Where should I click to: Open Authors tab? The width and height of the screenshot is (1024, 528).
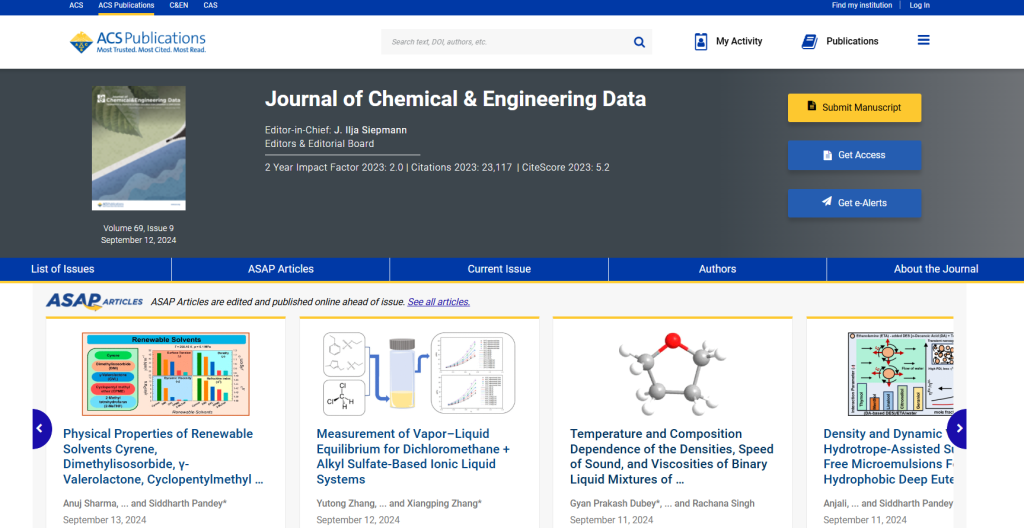click(717, 269)
